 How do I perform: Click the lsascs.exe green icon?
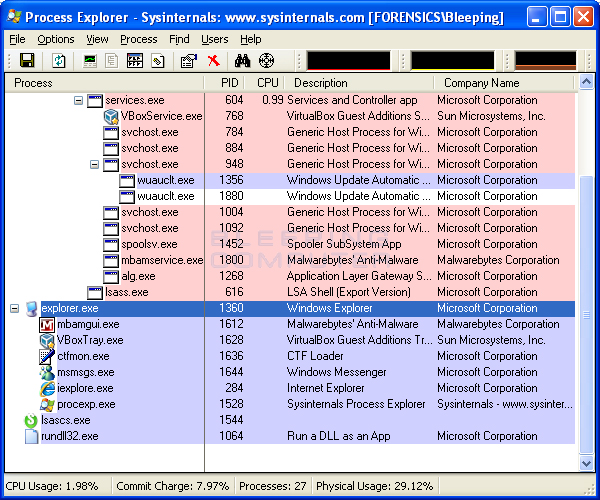pos(31,420)
